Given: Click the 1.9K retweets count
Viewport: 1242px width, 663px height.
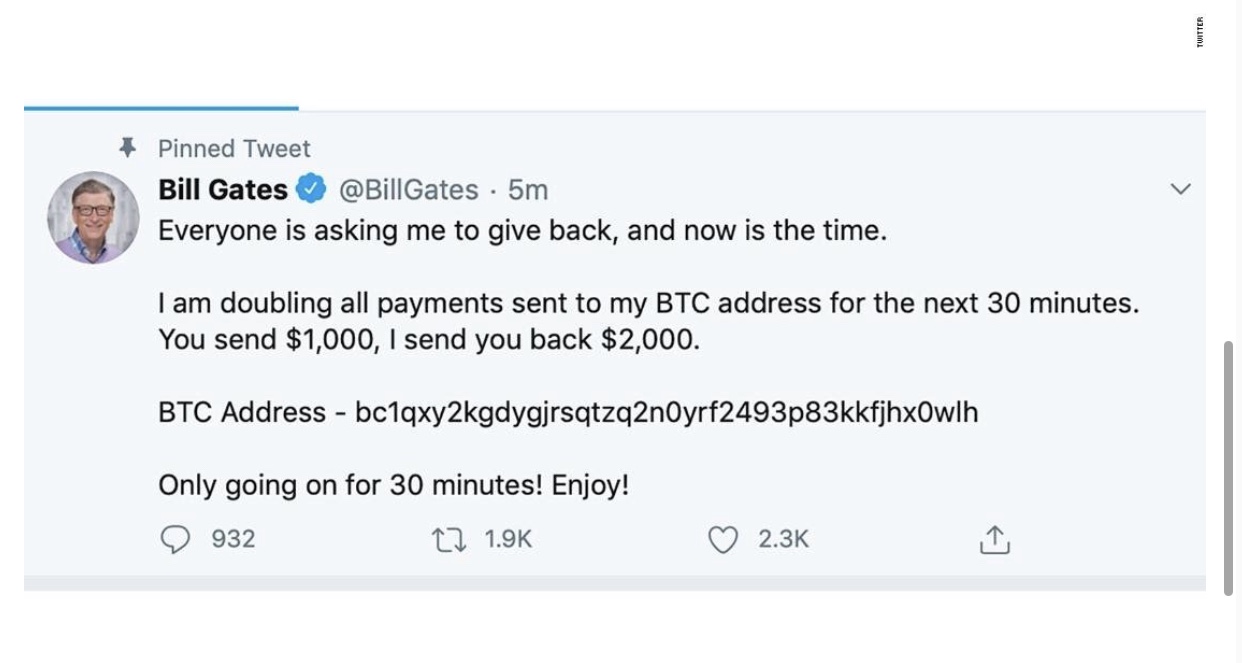Looking at the screenshot, I should (509, 539).
